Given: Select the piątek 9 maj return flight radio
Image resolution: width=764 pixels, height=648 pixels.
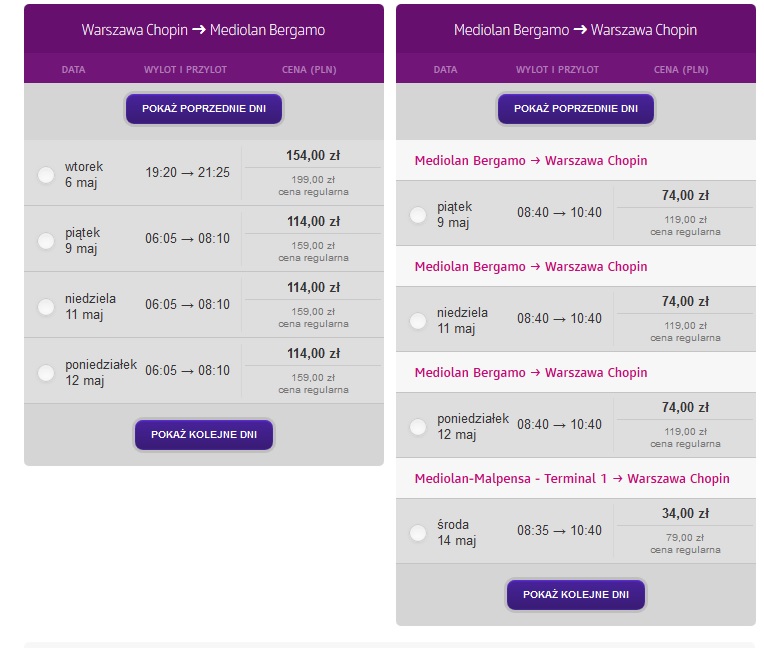Looking at the screenshot, I should pos(418,214).
